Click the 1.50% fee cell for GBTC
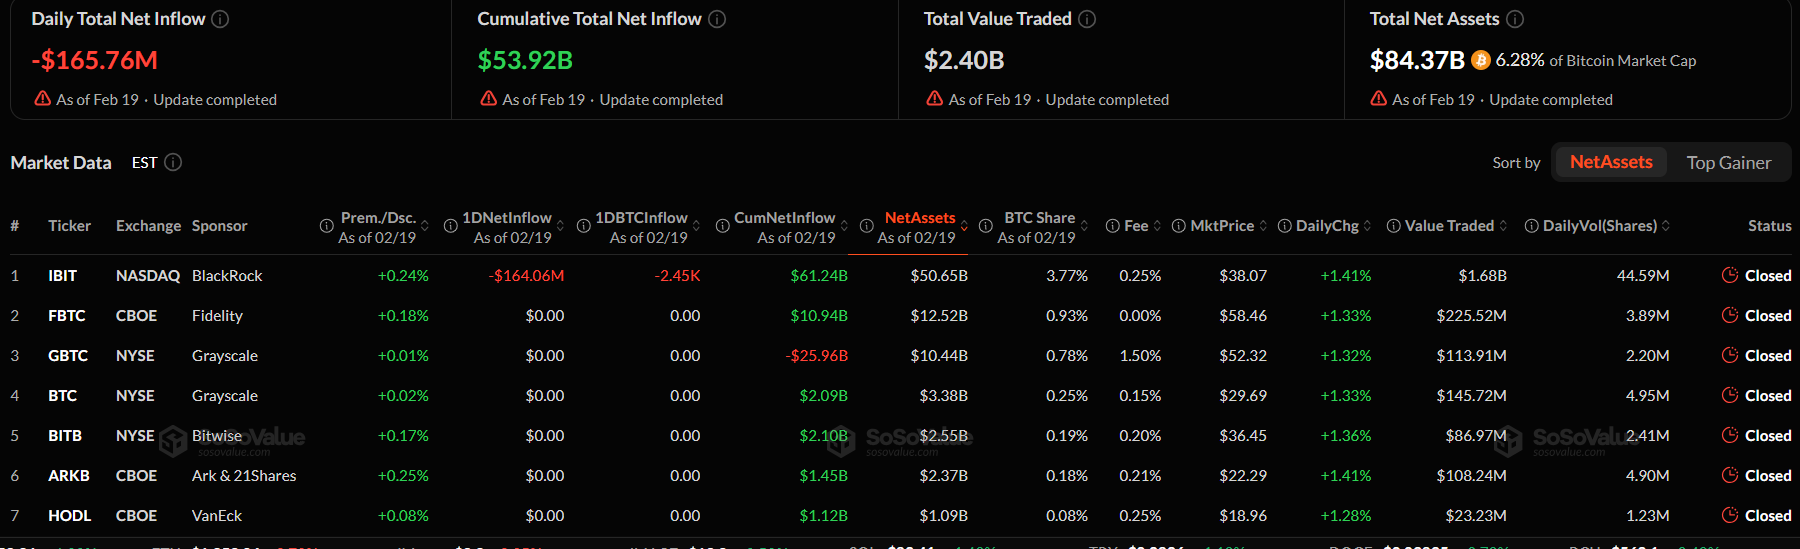 click(x=1140, y=355)
